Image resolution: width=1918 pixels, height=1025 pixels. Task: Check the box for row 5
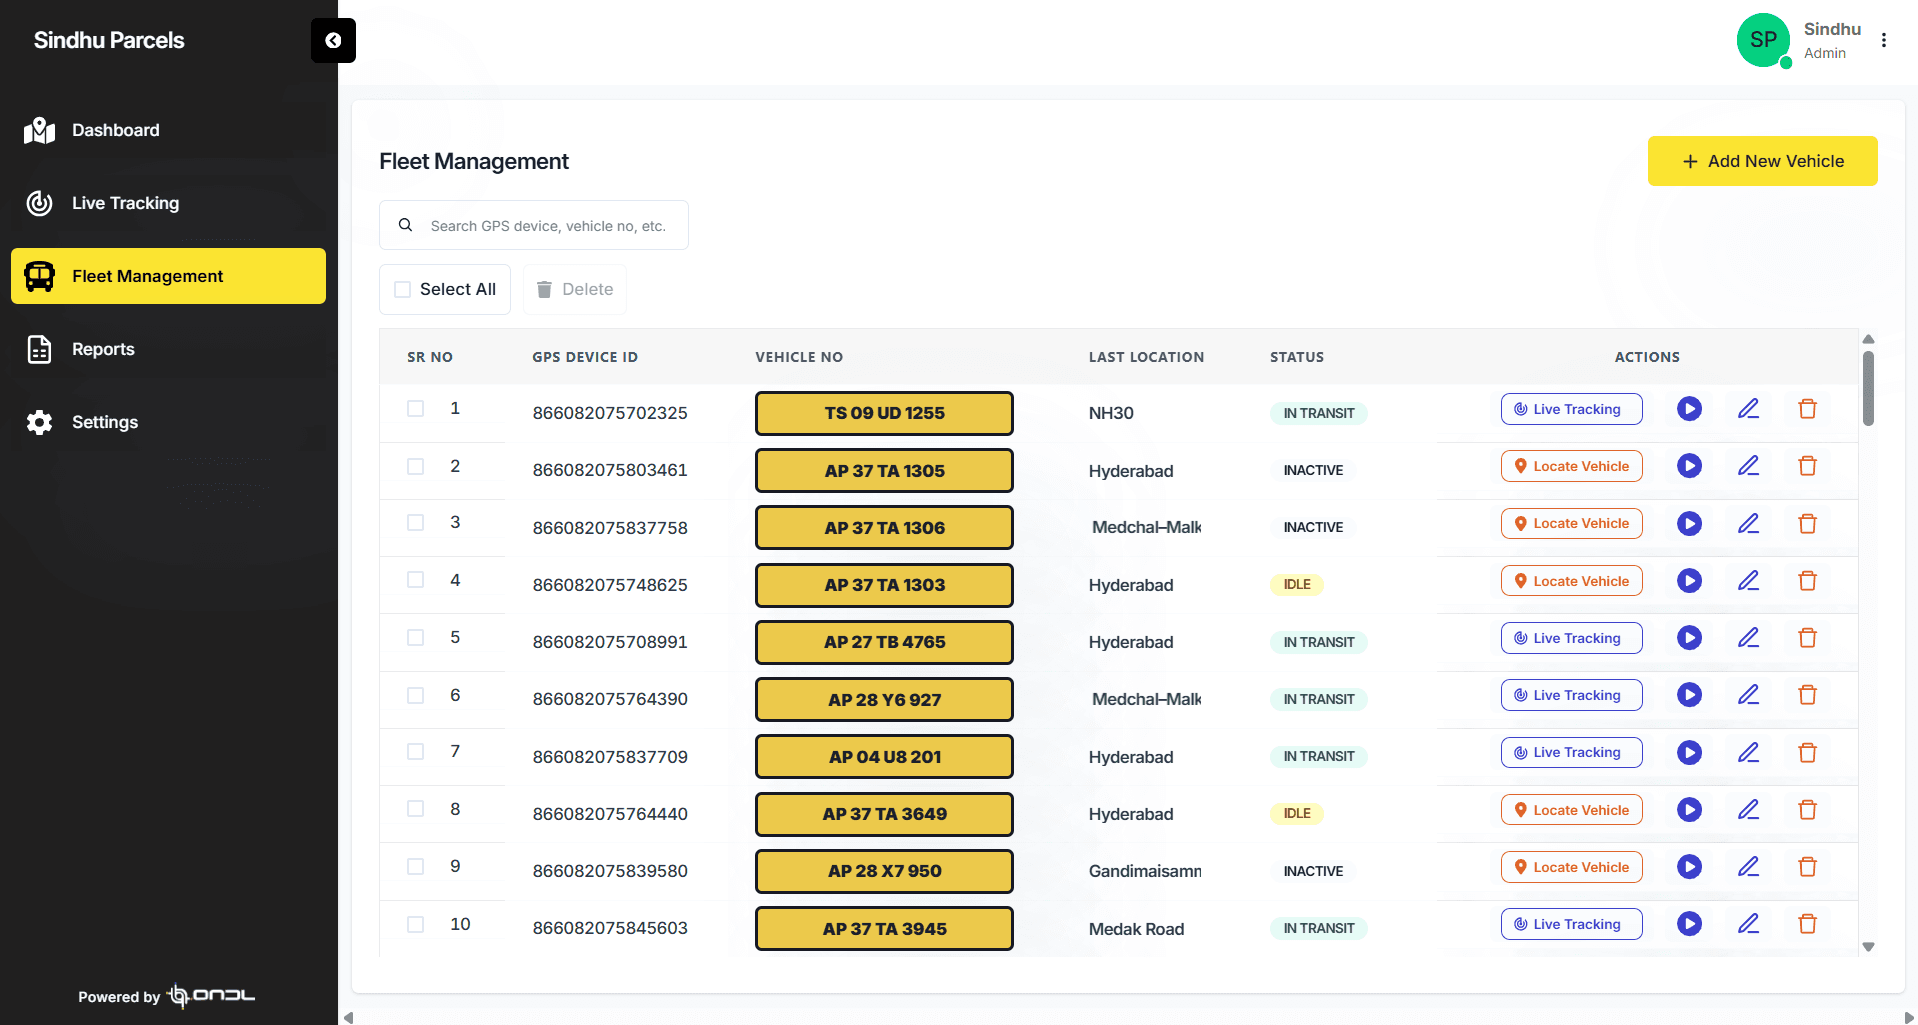tap(416, 638)
